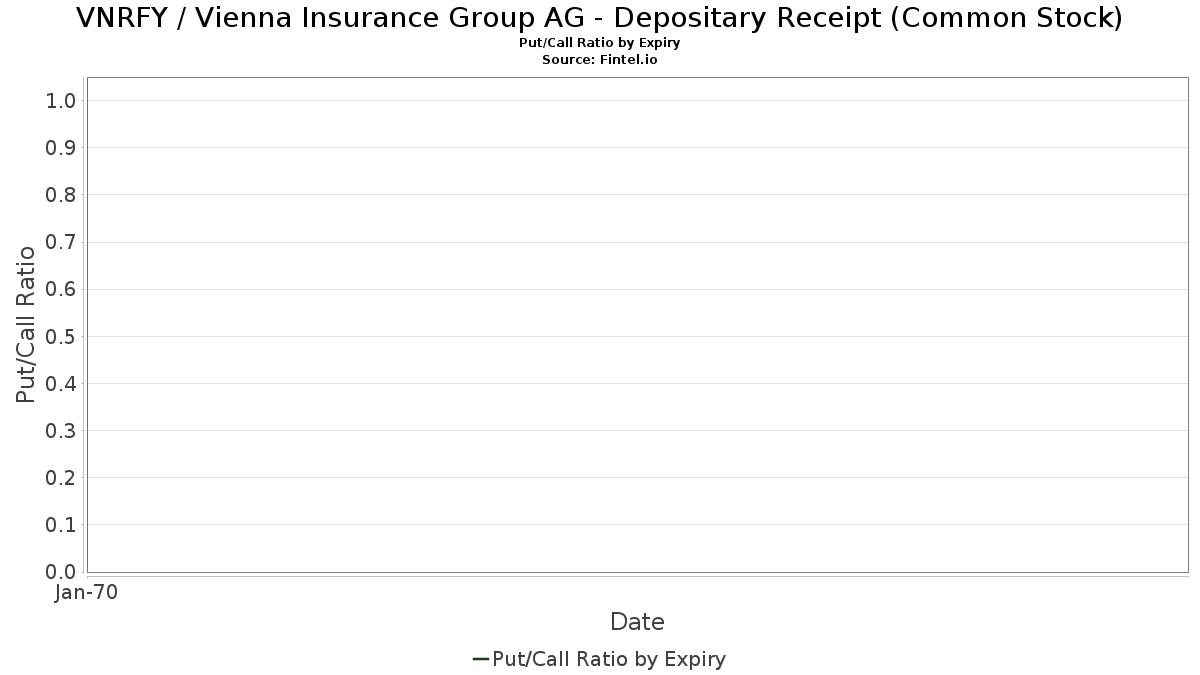Click the center of the empty plot area

tap(637, 324)
